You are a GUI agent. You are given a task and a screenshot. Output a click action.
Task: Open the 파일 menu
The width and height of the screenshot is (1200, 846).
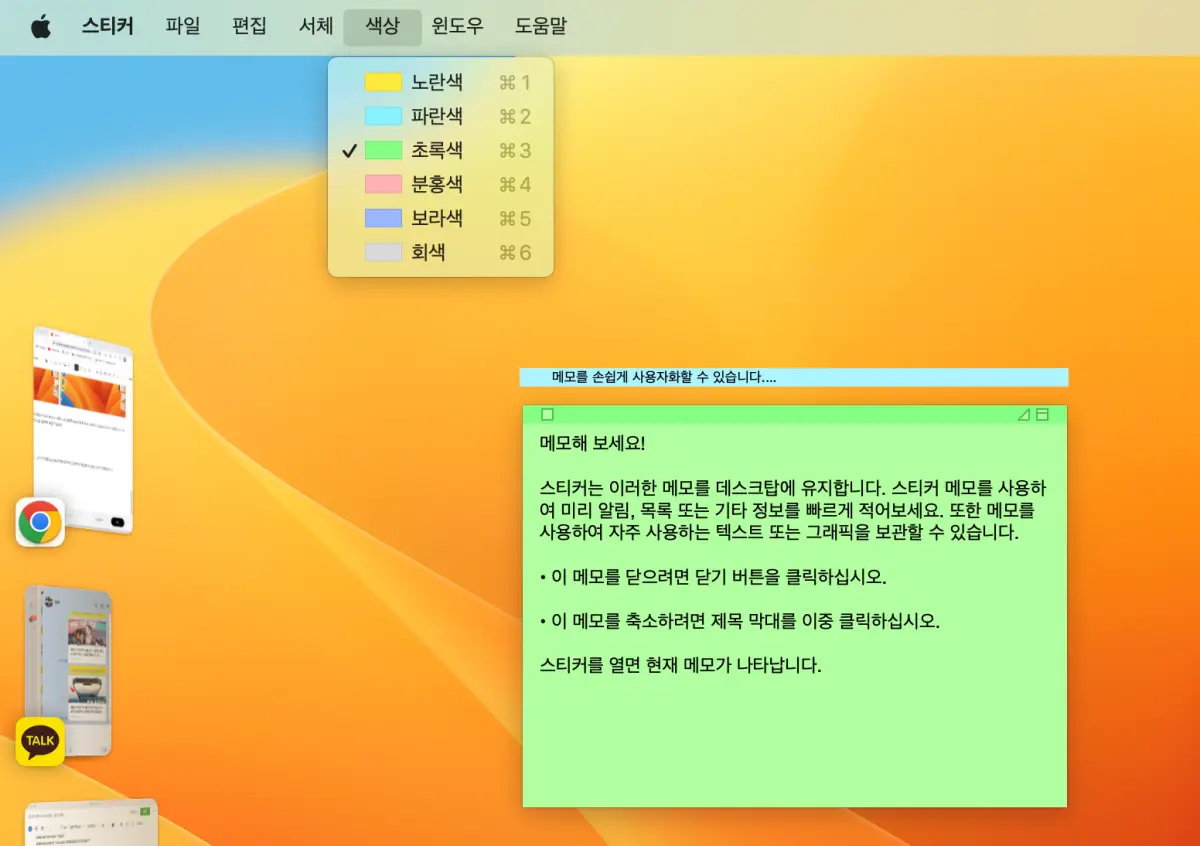point(182,27)
